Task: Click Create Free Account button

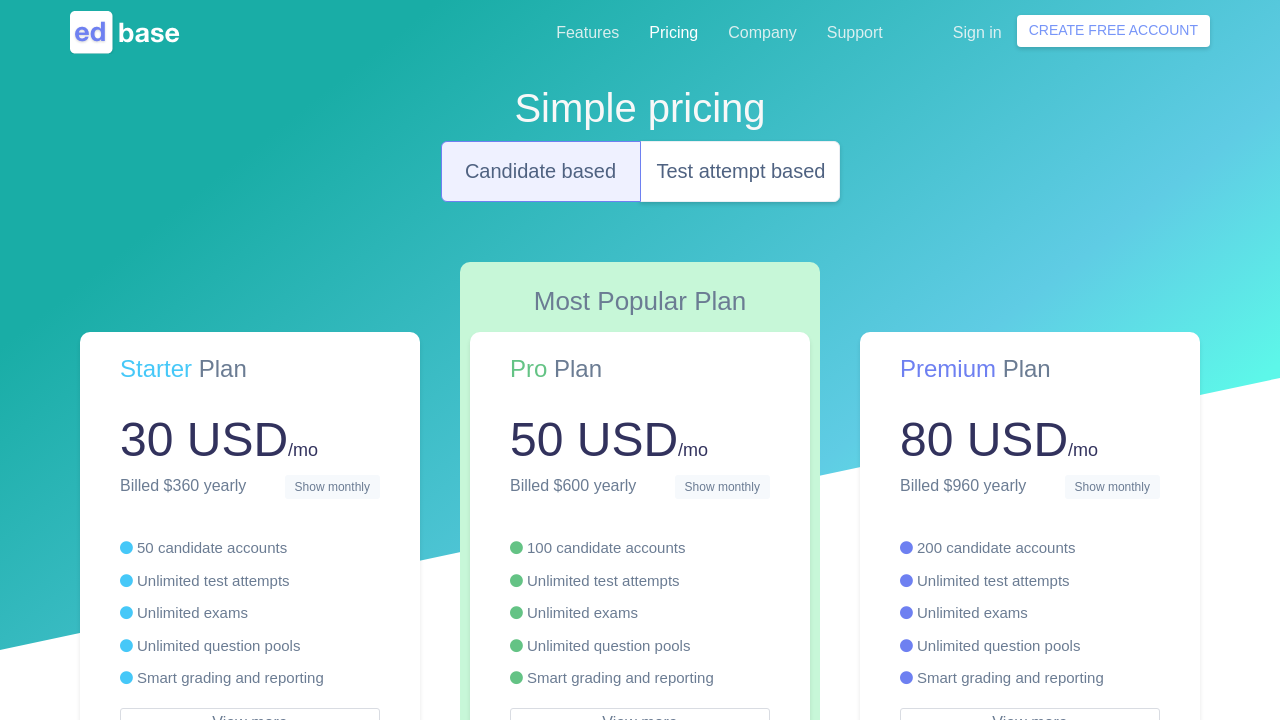Action: tap(1113, 31)
